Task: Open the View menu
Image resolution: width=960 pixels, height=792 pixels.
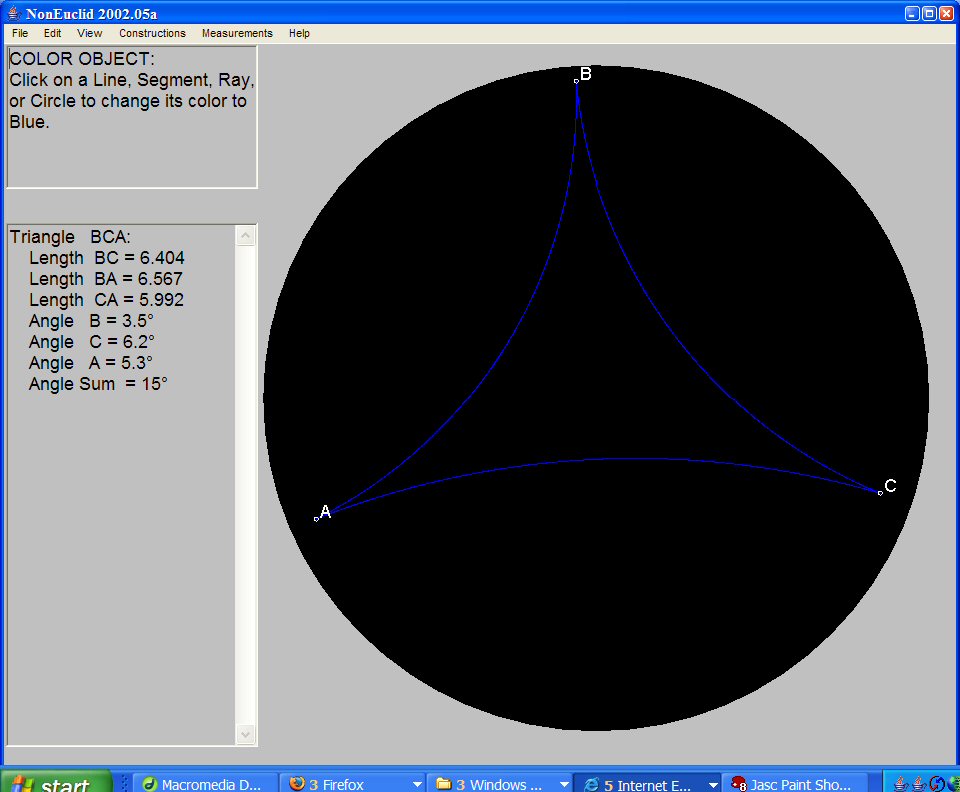Action: tap(89, 33)
